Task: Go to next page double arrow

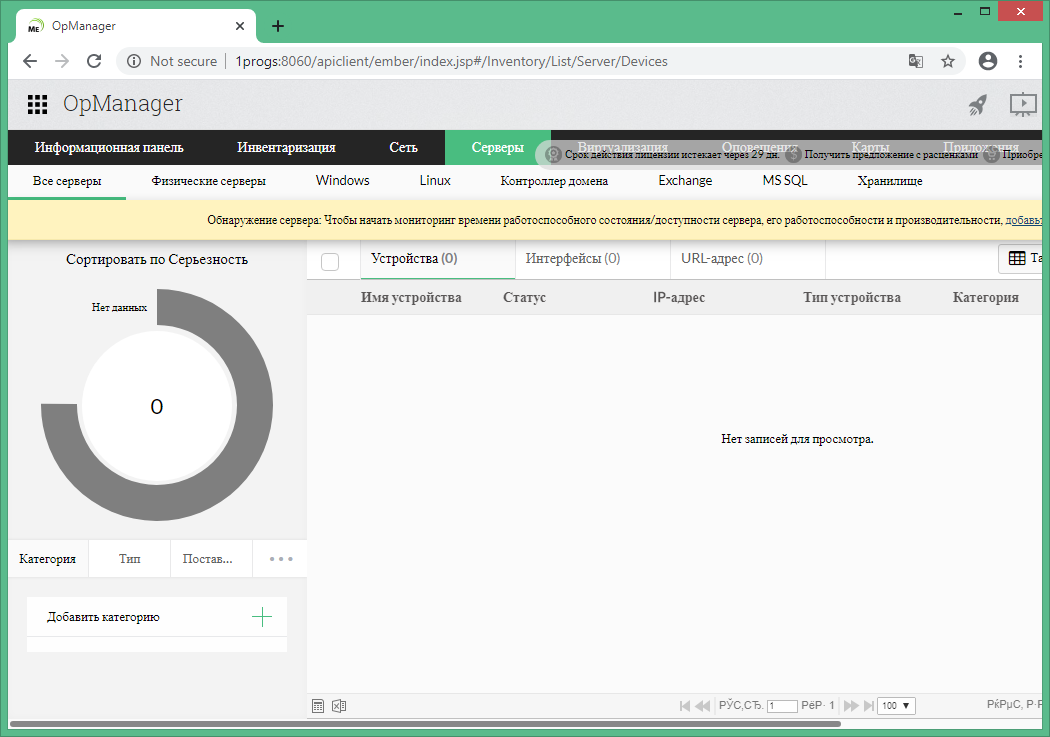Action: tap(851, 706)
